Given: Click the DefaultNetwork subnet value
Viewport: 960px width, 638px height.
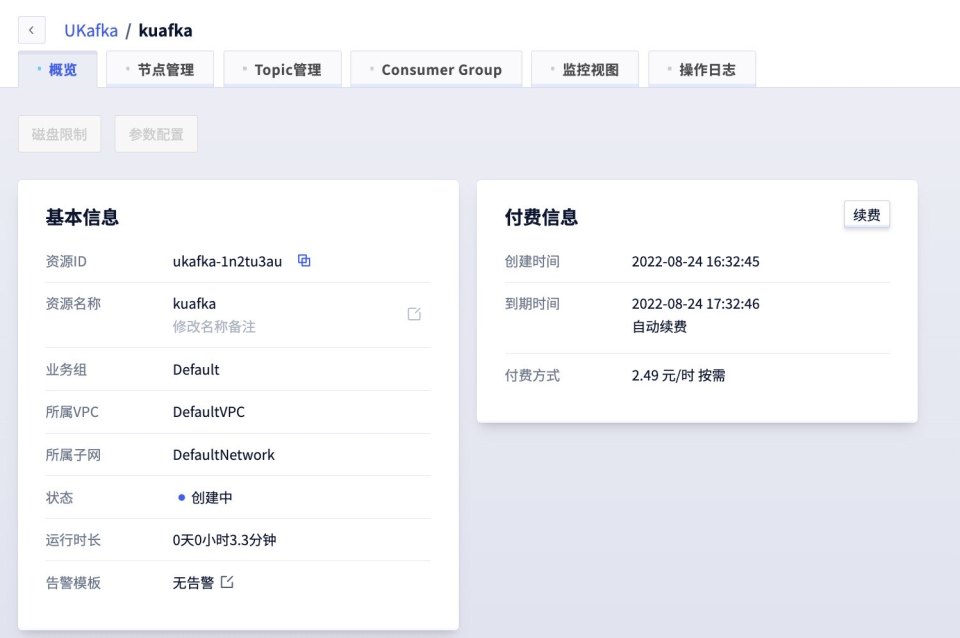Looking at the screenshot, I should 223,455.
